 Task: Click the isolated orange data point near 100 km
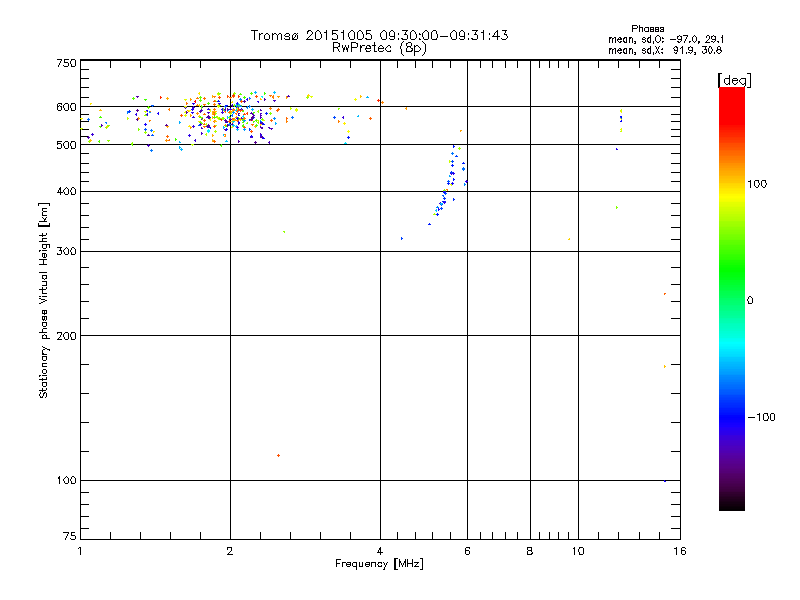(278, 455)
